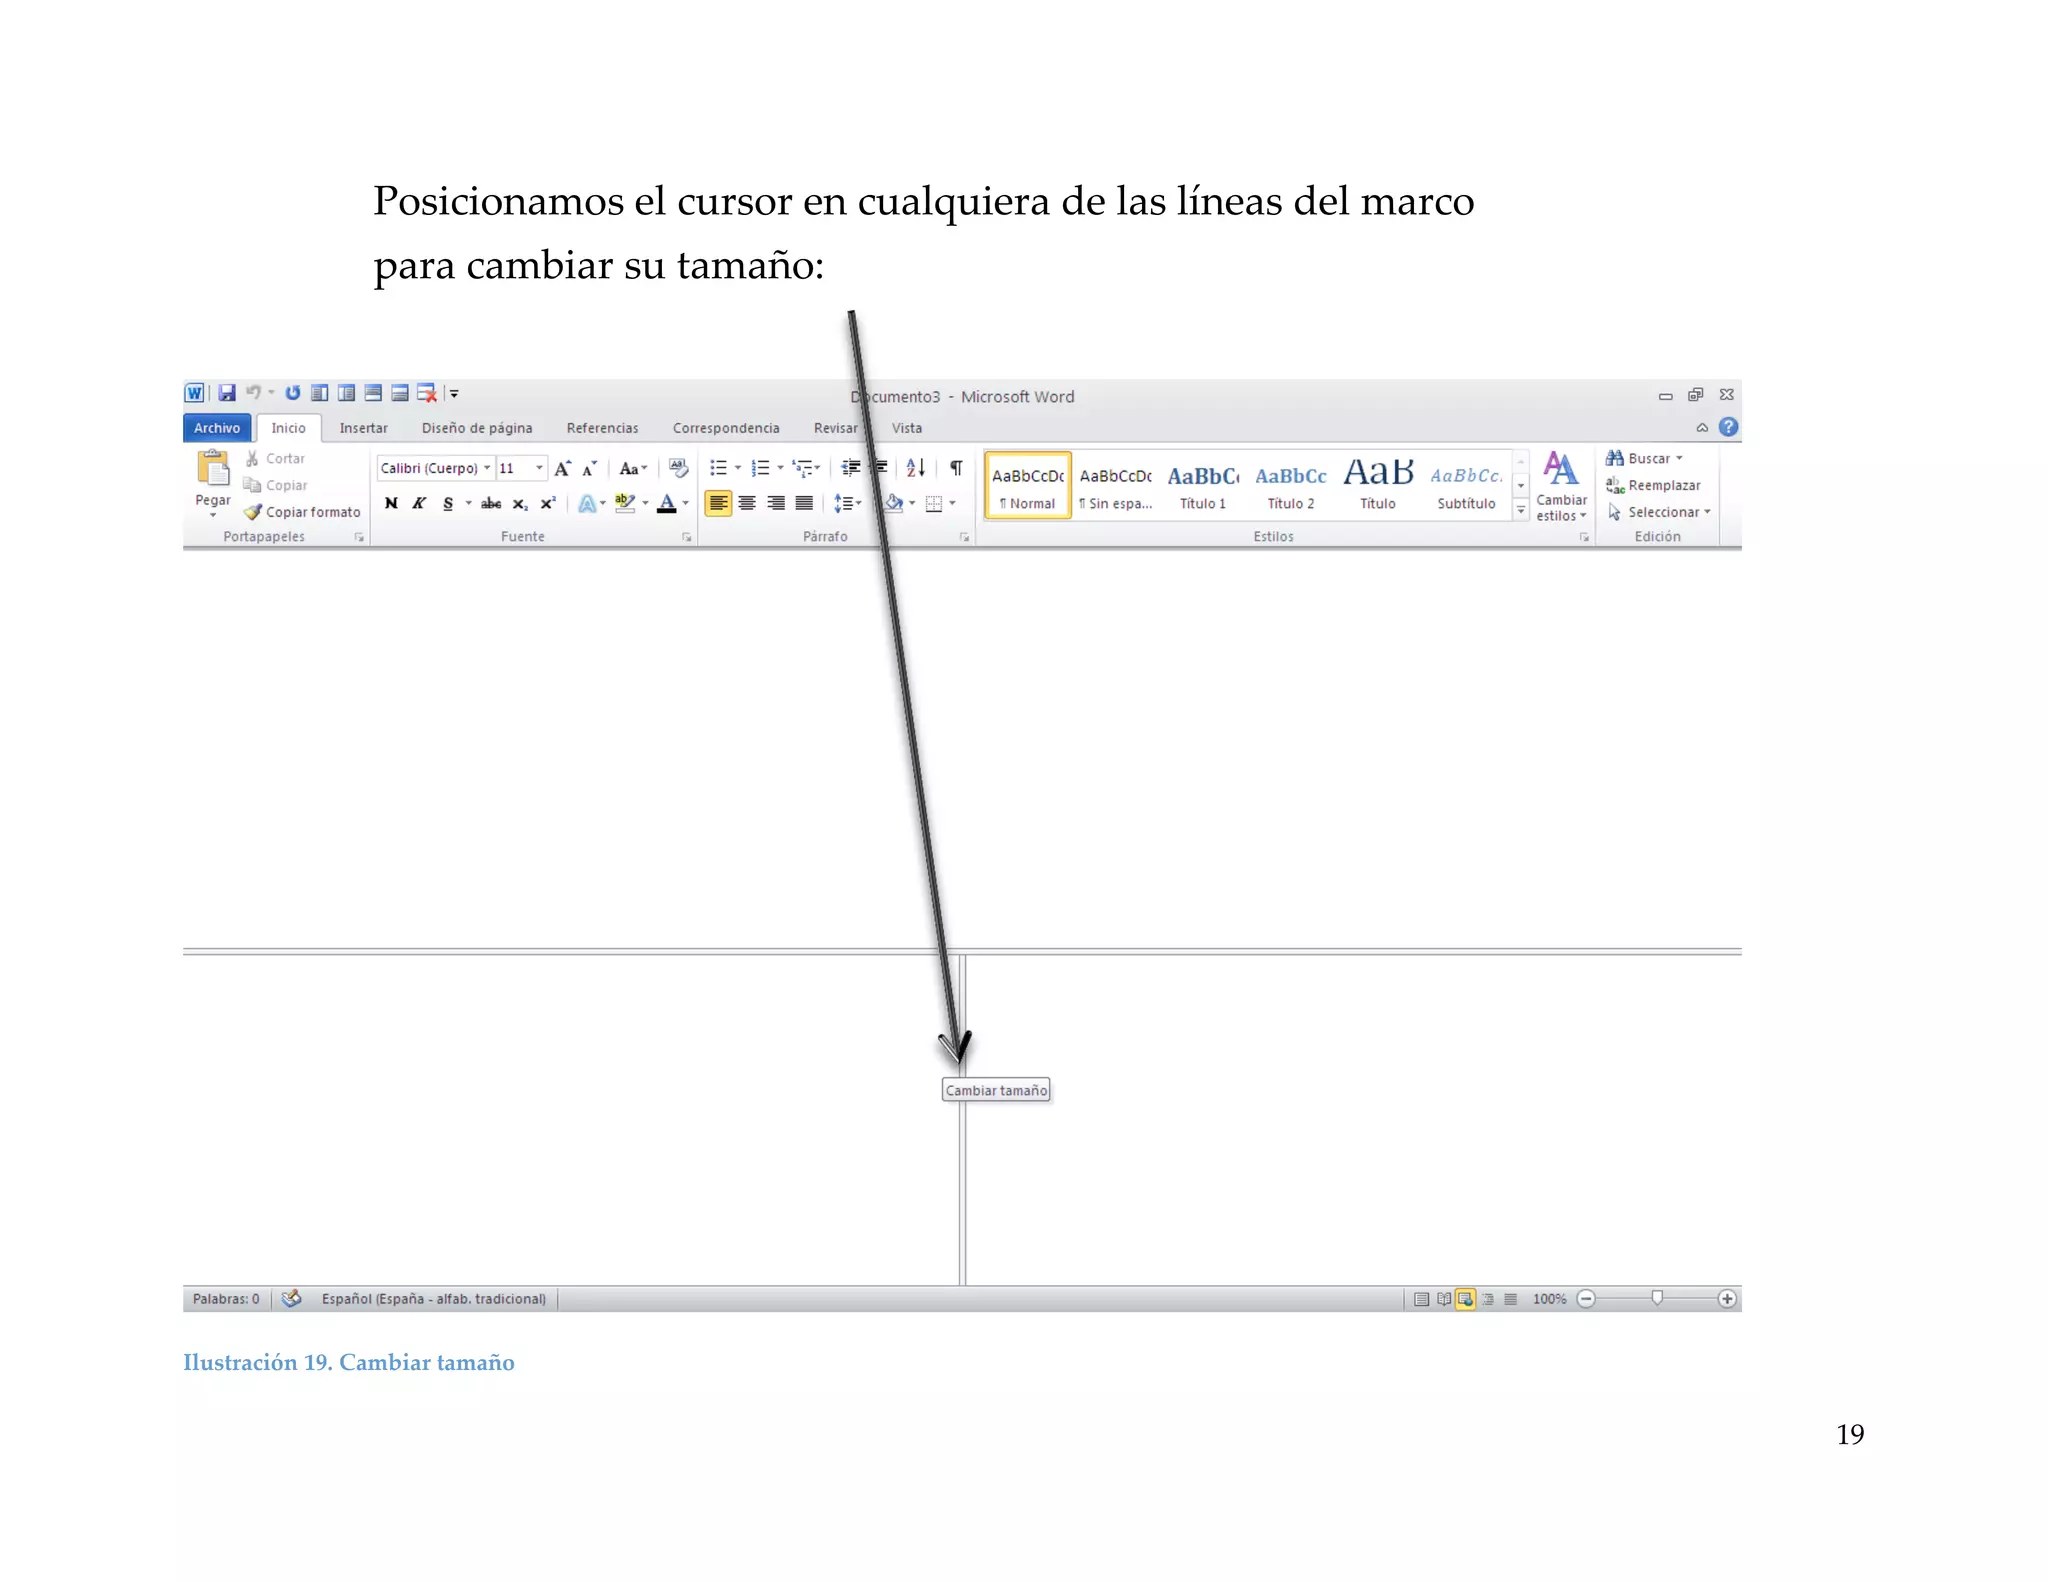The image size is (2048, 1582).
Task: Zoom in with the plus button
Action: (1727, 1299)
